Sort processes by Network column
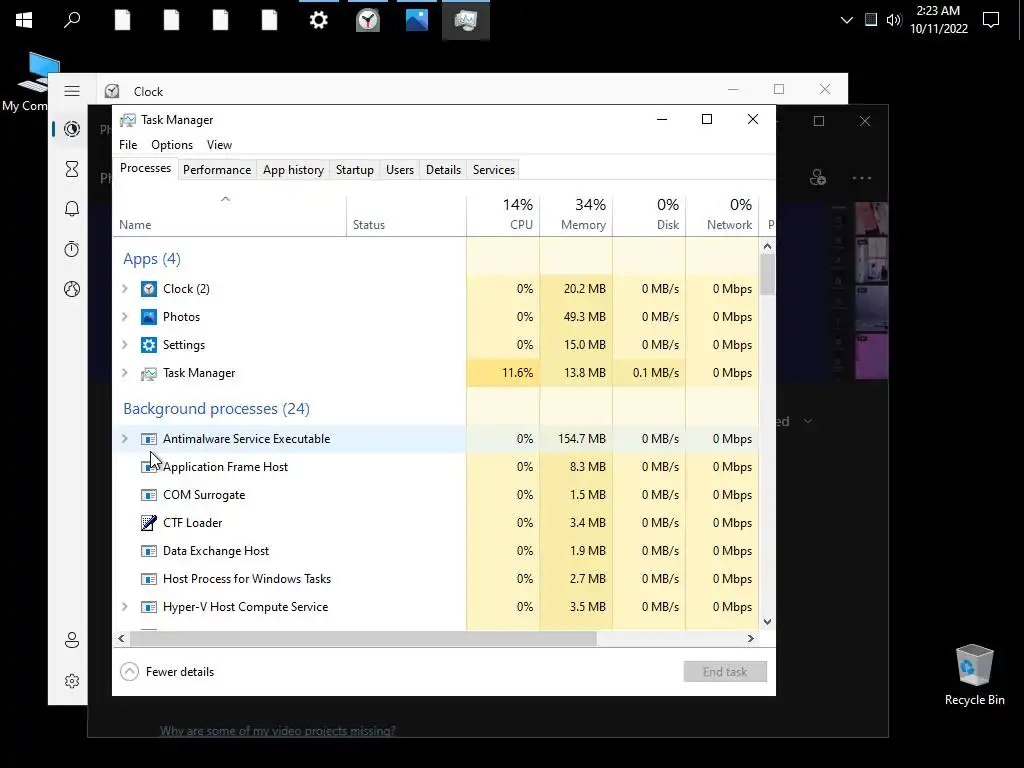This screenshot has width=1024, height=768. (722, 216)
